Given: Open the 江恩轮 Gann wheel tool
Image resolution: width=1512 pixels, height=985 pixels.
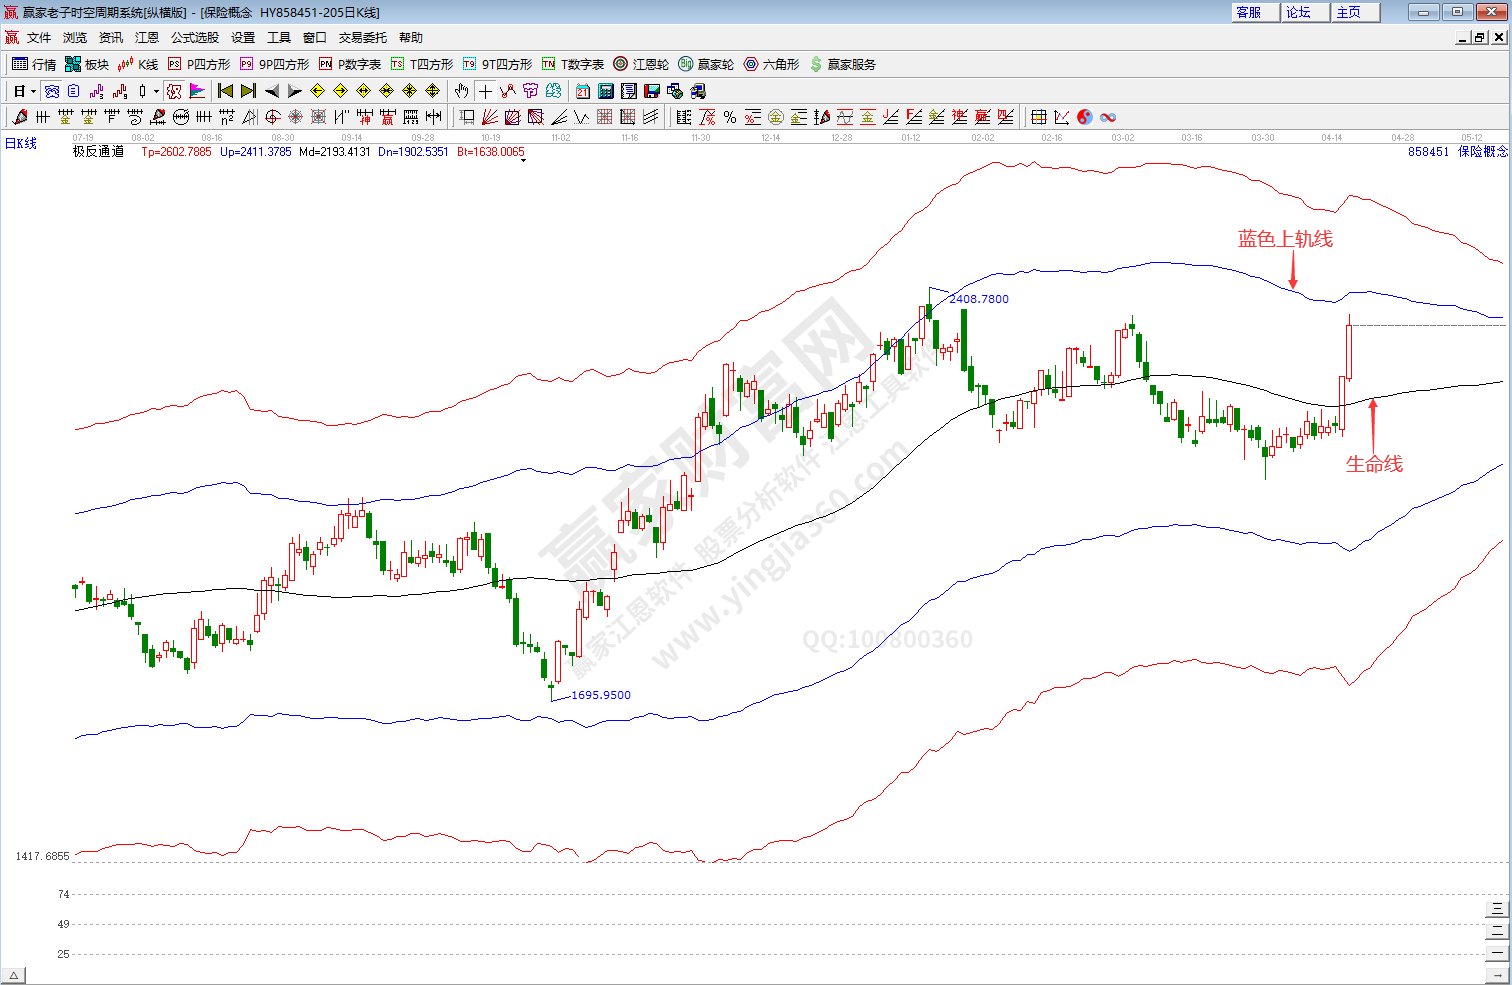Looking at the screenshot, I should tap(641, 64).
